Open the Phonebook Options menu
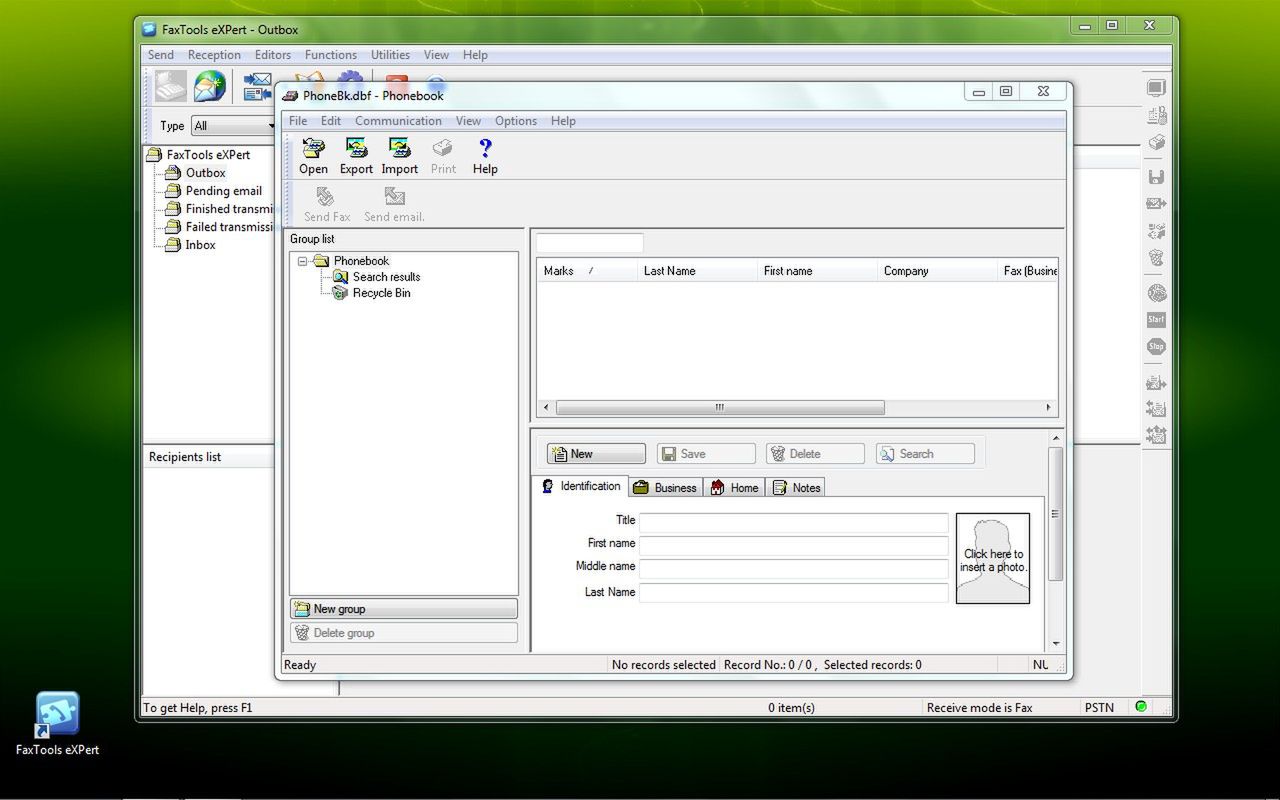The width and height of the screenshot is (1280, 800). point(516,121)
